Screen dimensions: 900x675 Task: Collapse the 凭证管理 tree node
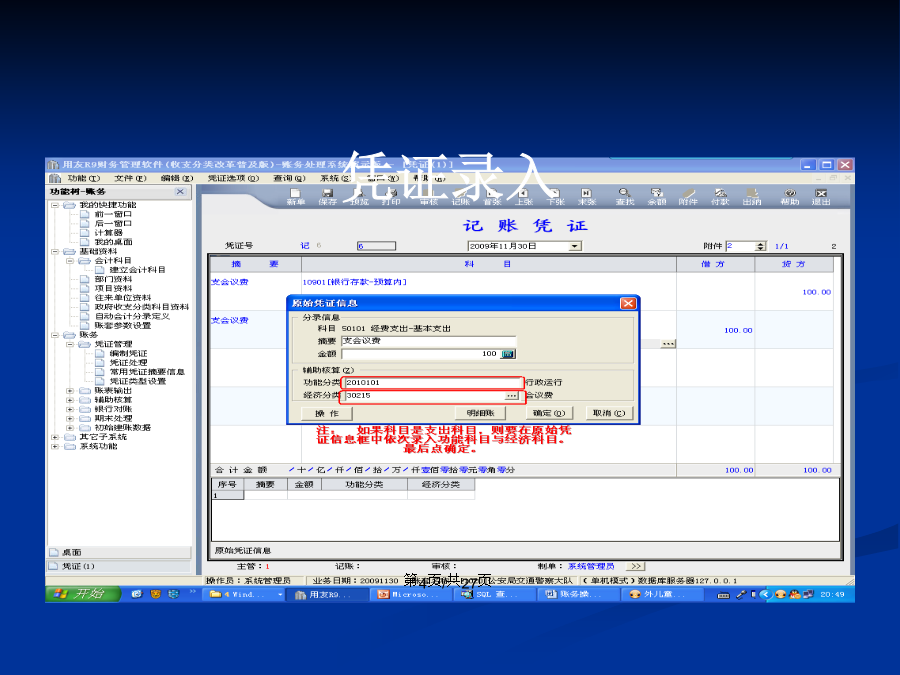[70, 344]
